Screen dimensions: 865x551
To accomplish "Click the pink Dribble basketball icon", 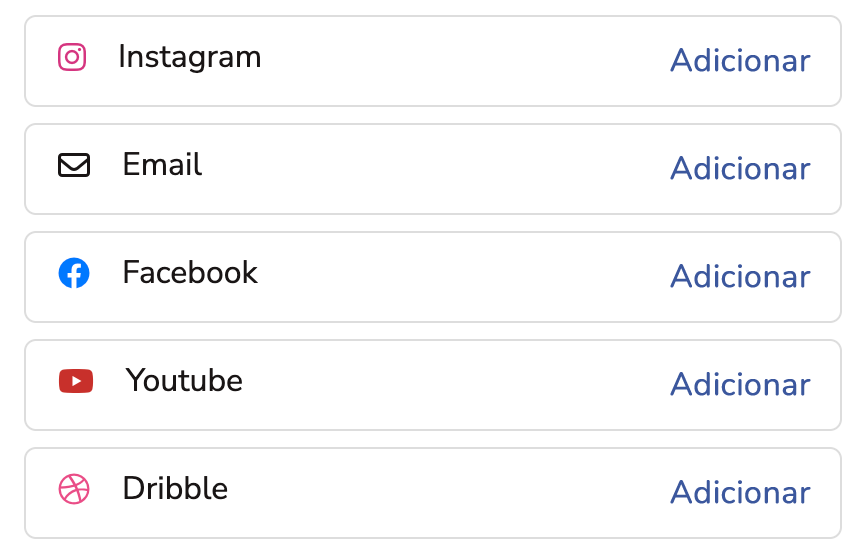I will click(74, 489).
